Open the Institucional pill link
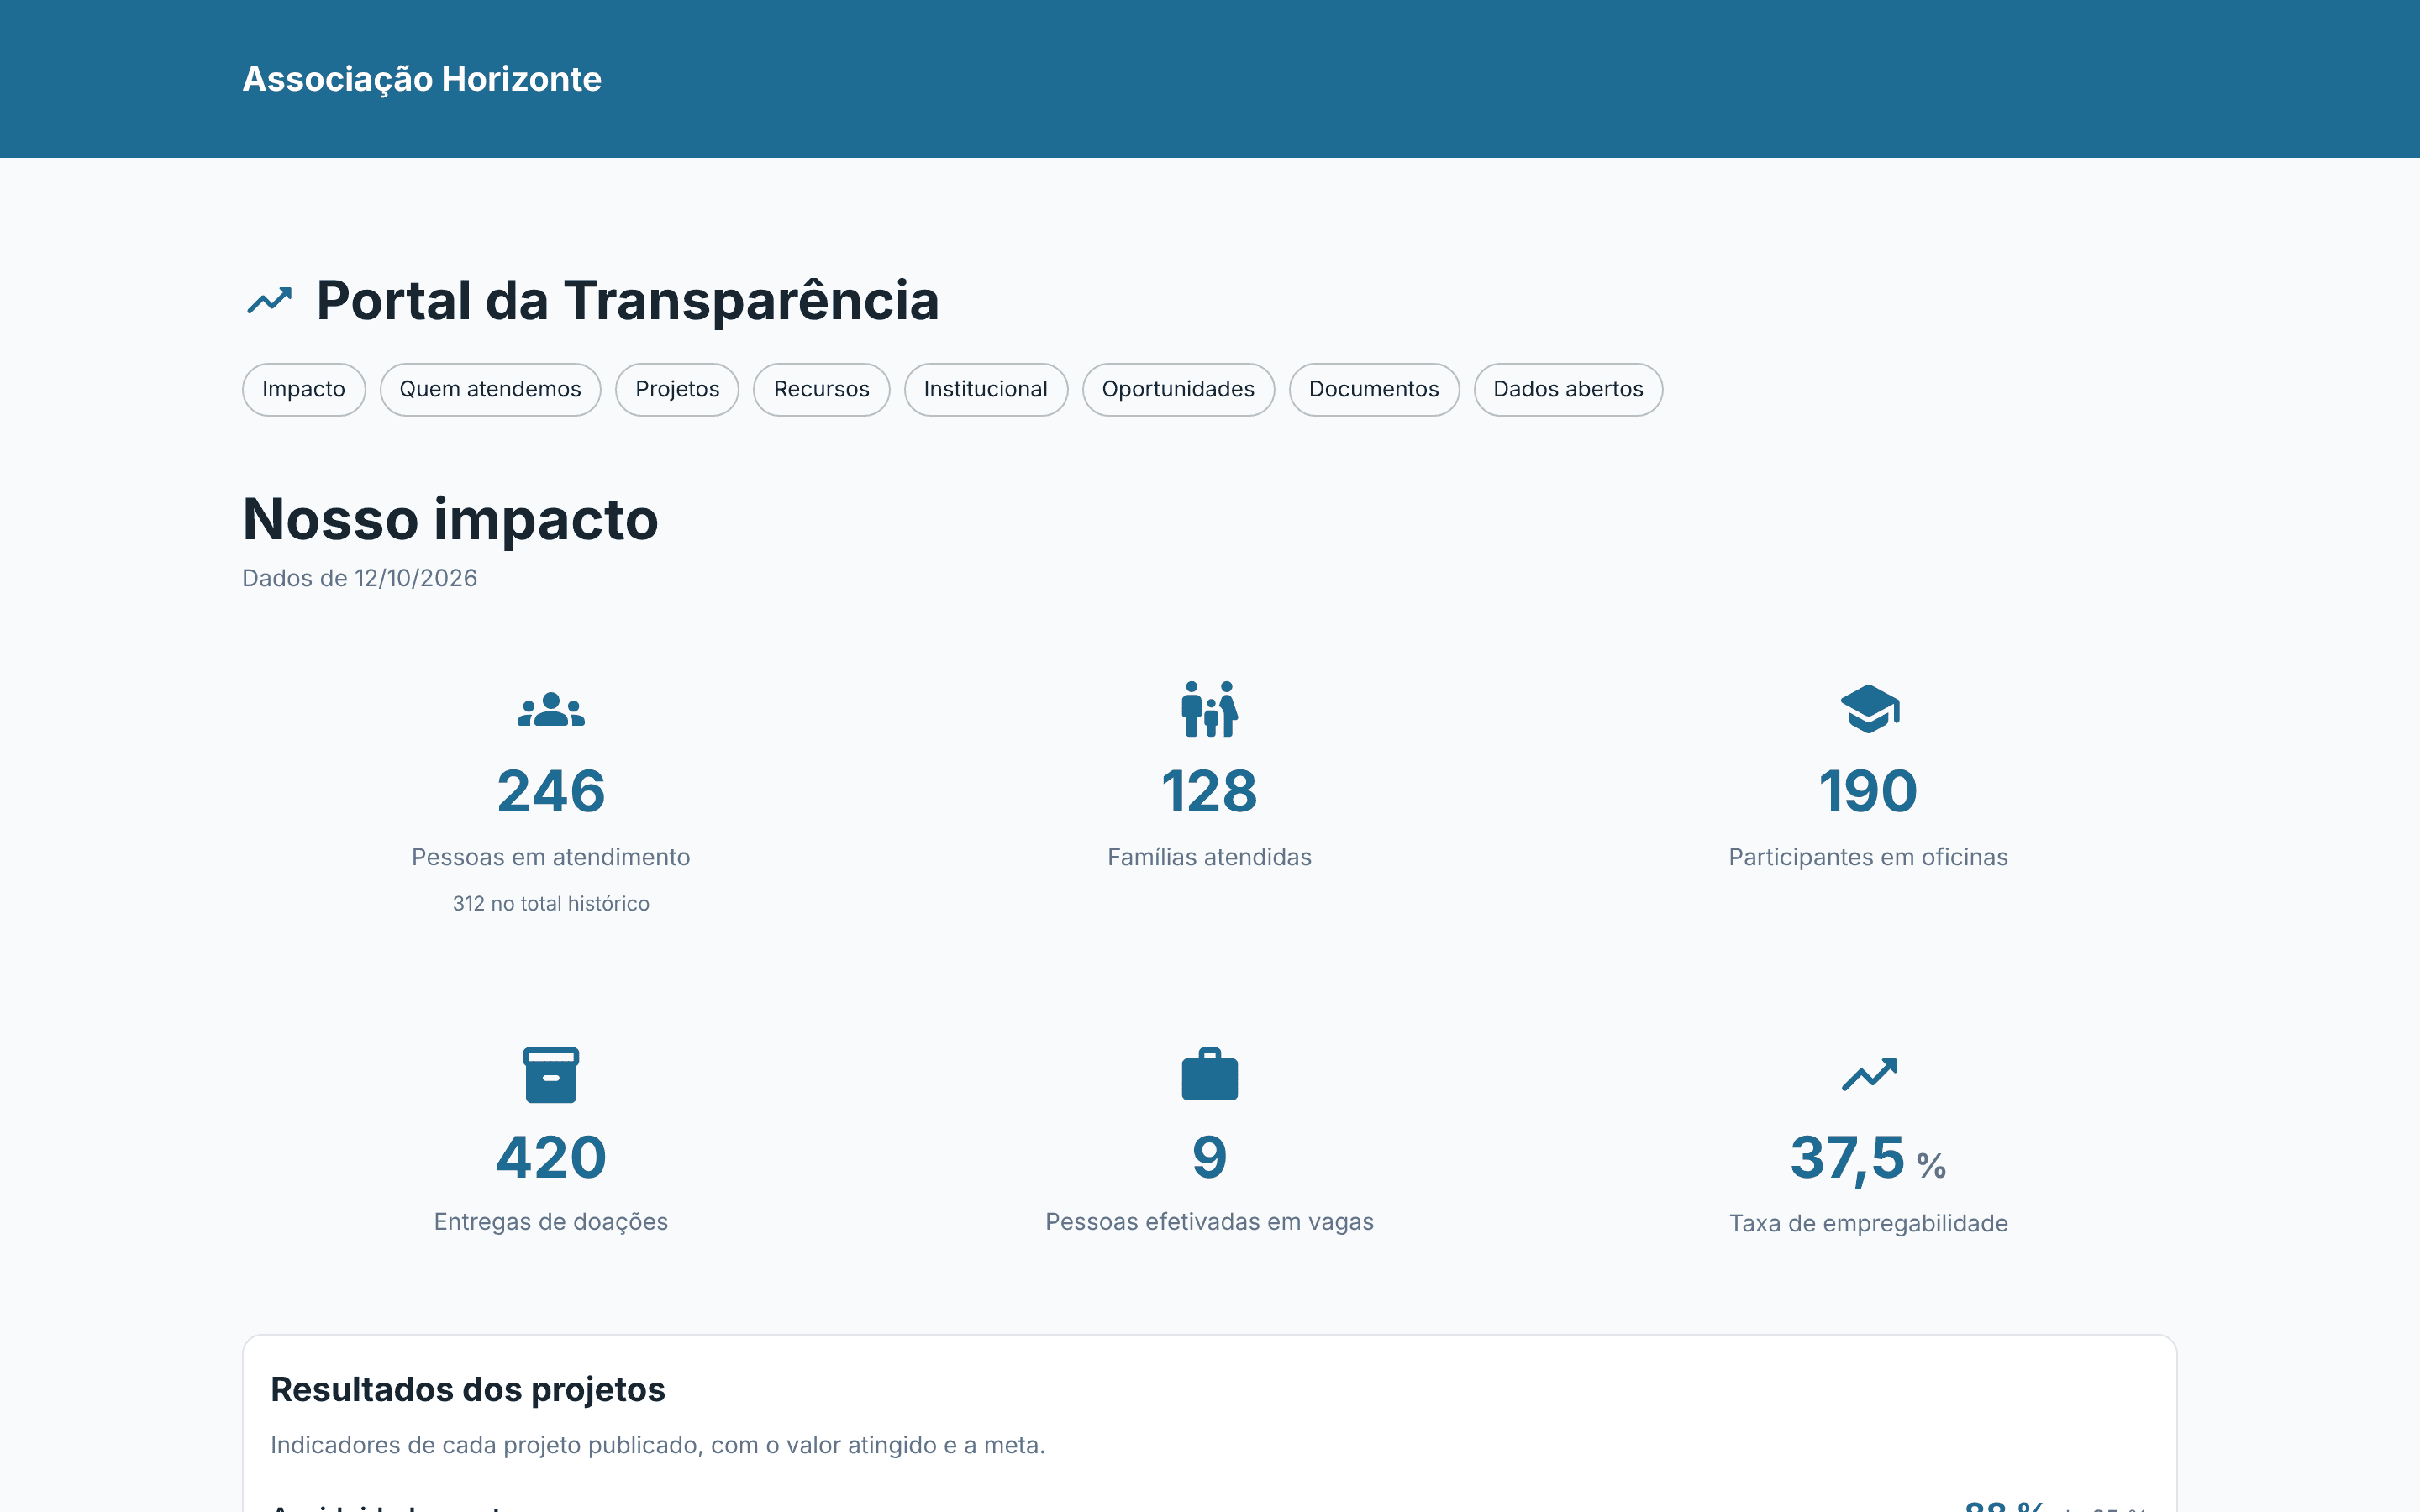 [985, 389]
